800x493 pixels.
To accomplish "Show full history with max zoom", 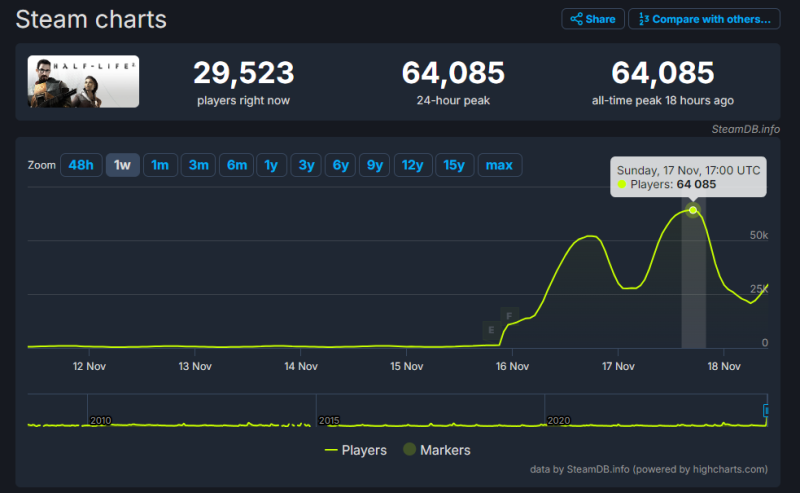I will click(x=499, y=165).
